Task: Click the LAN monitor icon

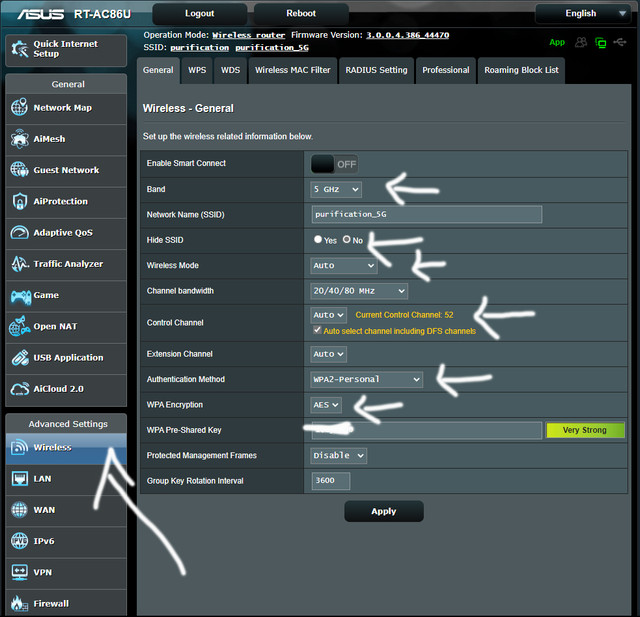Action: pyautogui.click(x=20, y=478)
